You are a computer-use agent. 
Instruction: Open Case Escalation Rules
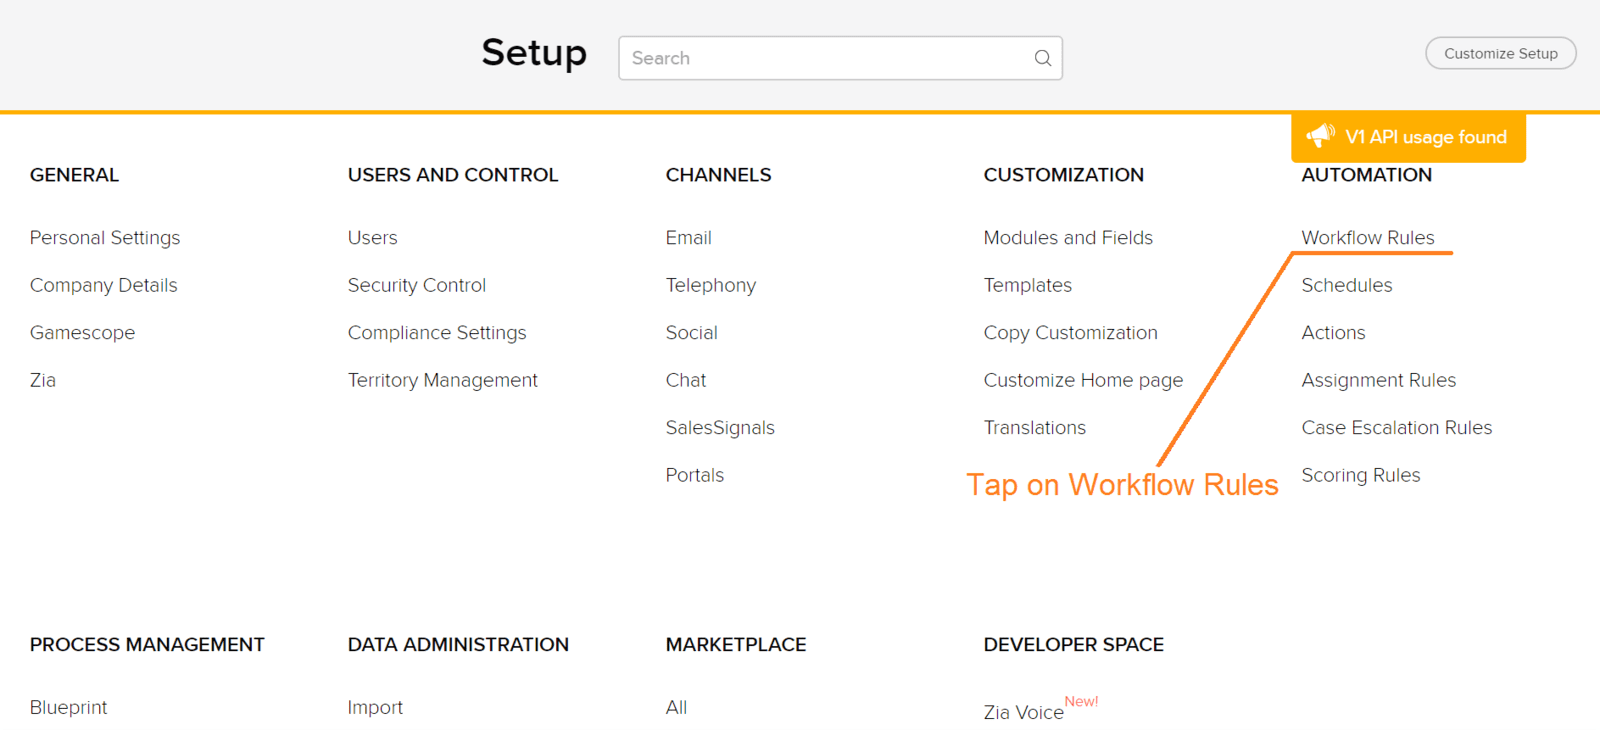pyautogui.click(x=1397, y=428)
